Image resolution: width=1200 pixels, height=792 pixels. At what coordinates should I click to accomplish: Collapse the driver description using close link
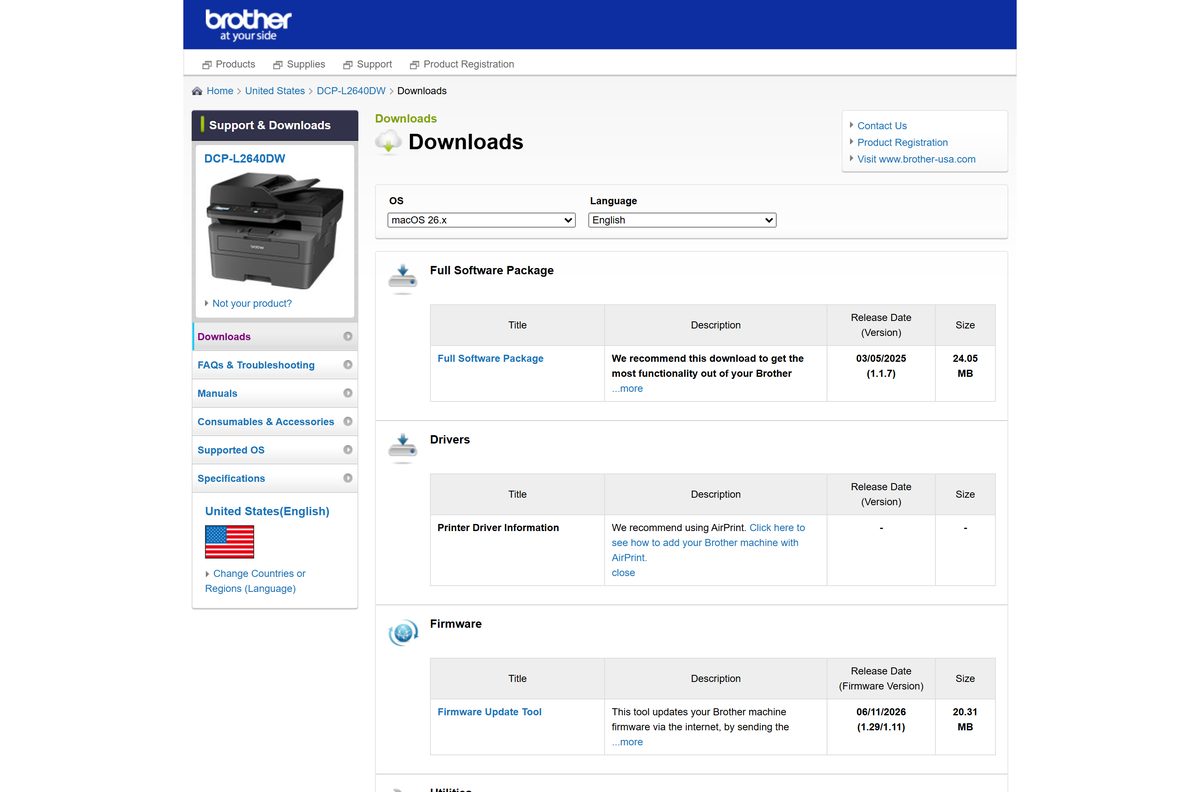pos(623,573)
